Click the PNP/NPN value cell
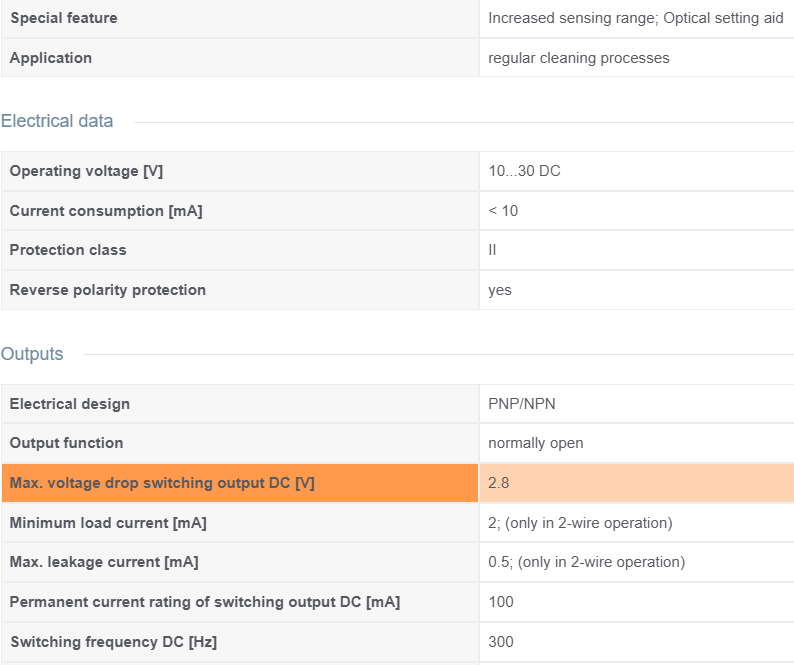The width and height of the screenshot is (794, 665). 637,404
